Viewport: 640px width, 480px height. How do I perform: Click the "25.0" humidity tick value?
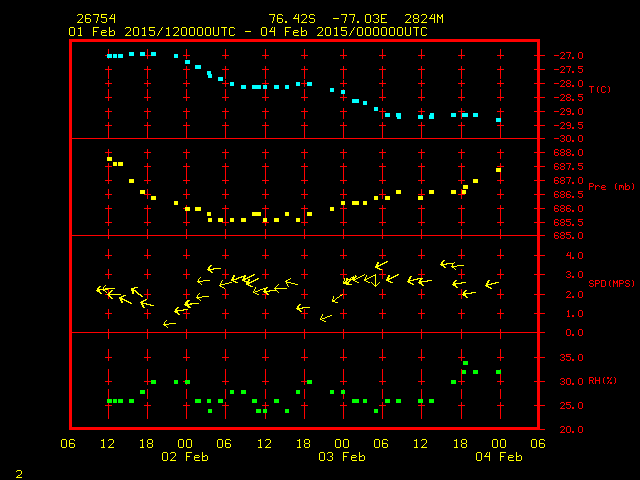[x=571, y=406]
